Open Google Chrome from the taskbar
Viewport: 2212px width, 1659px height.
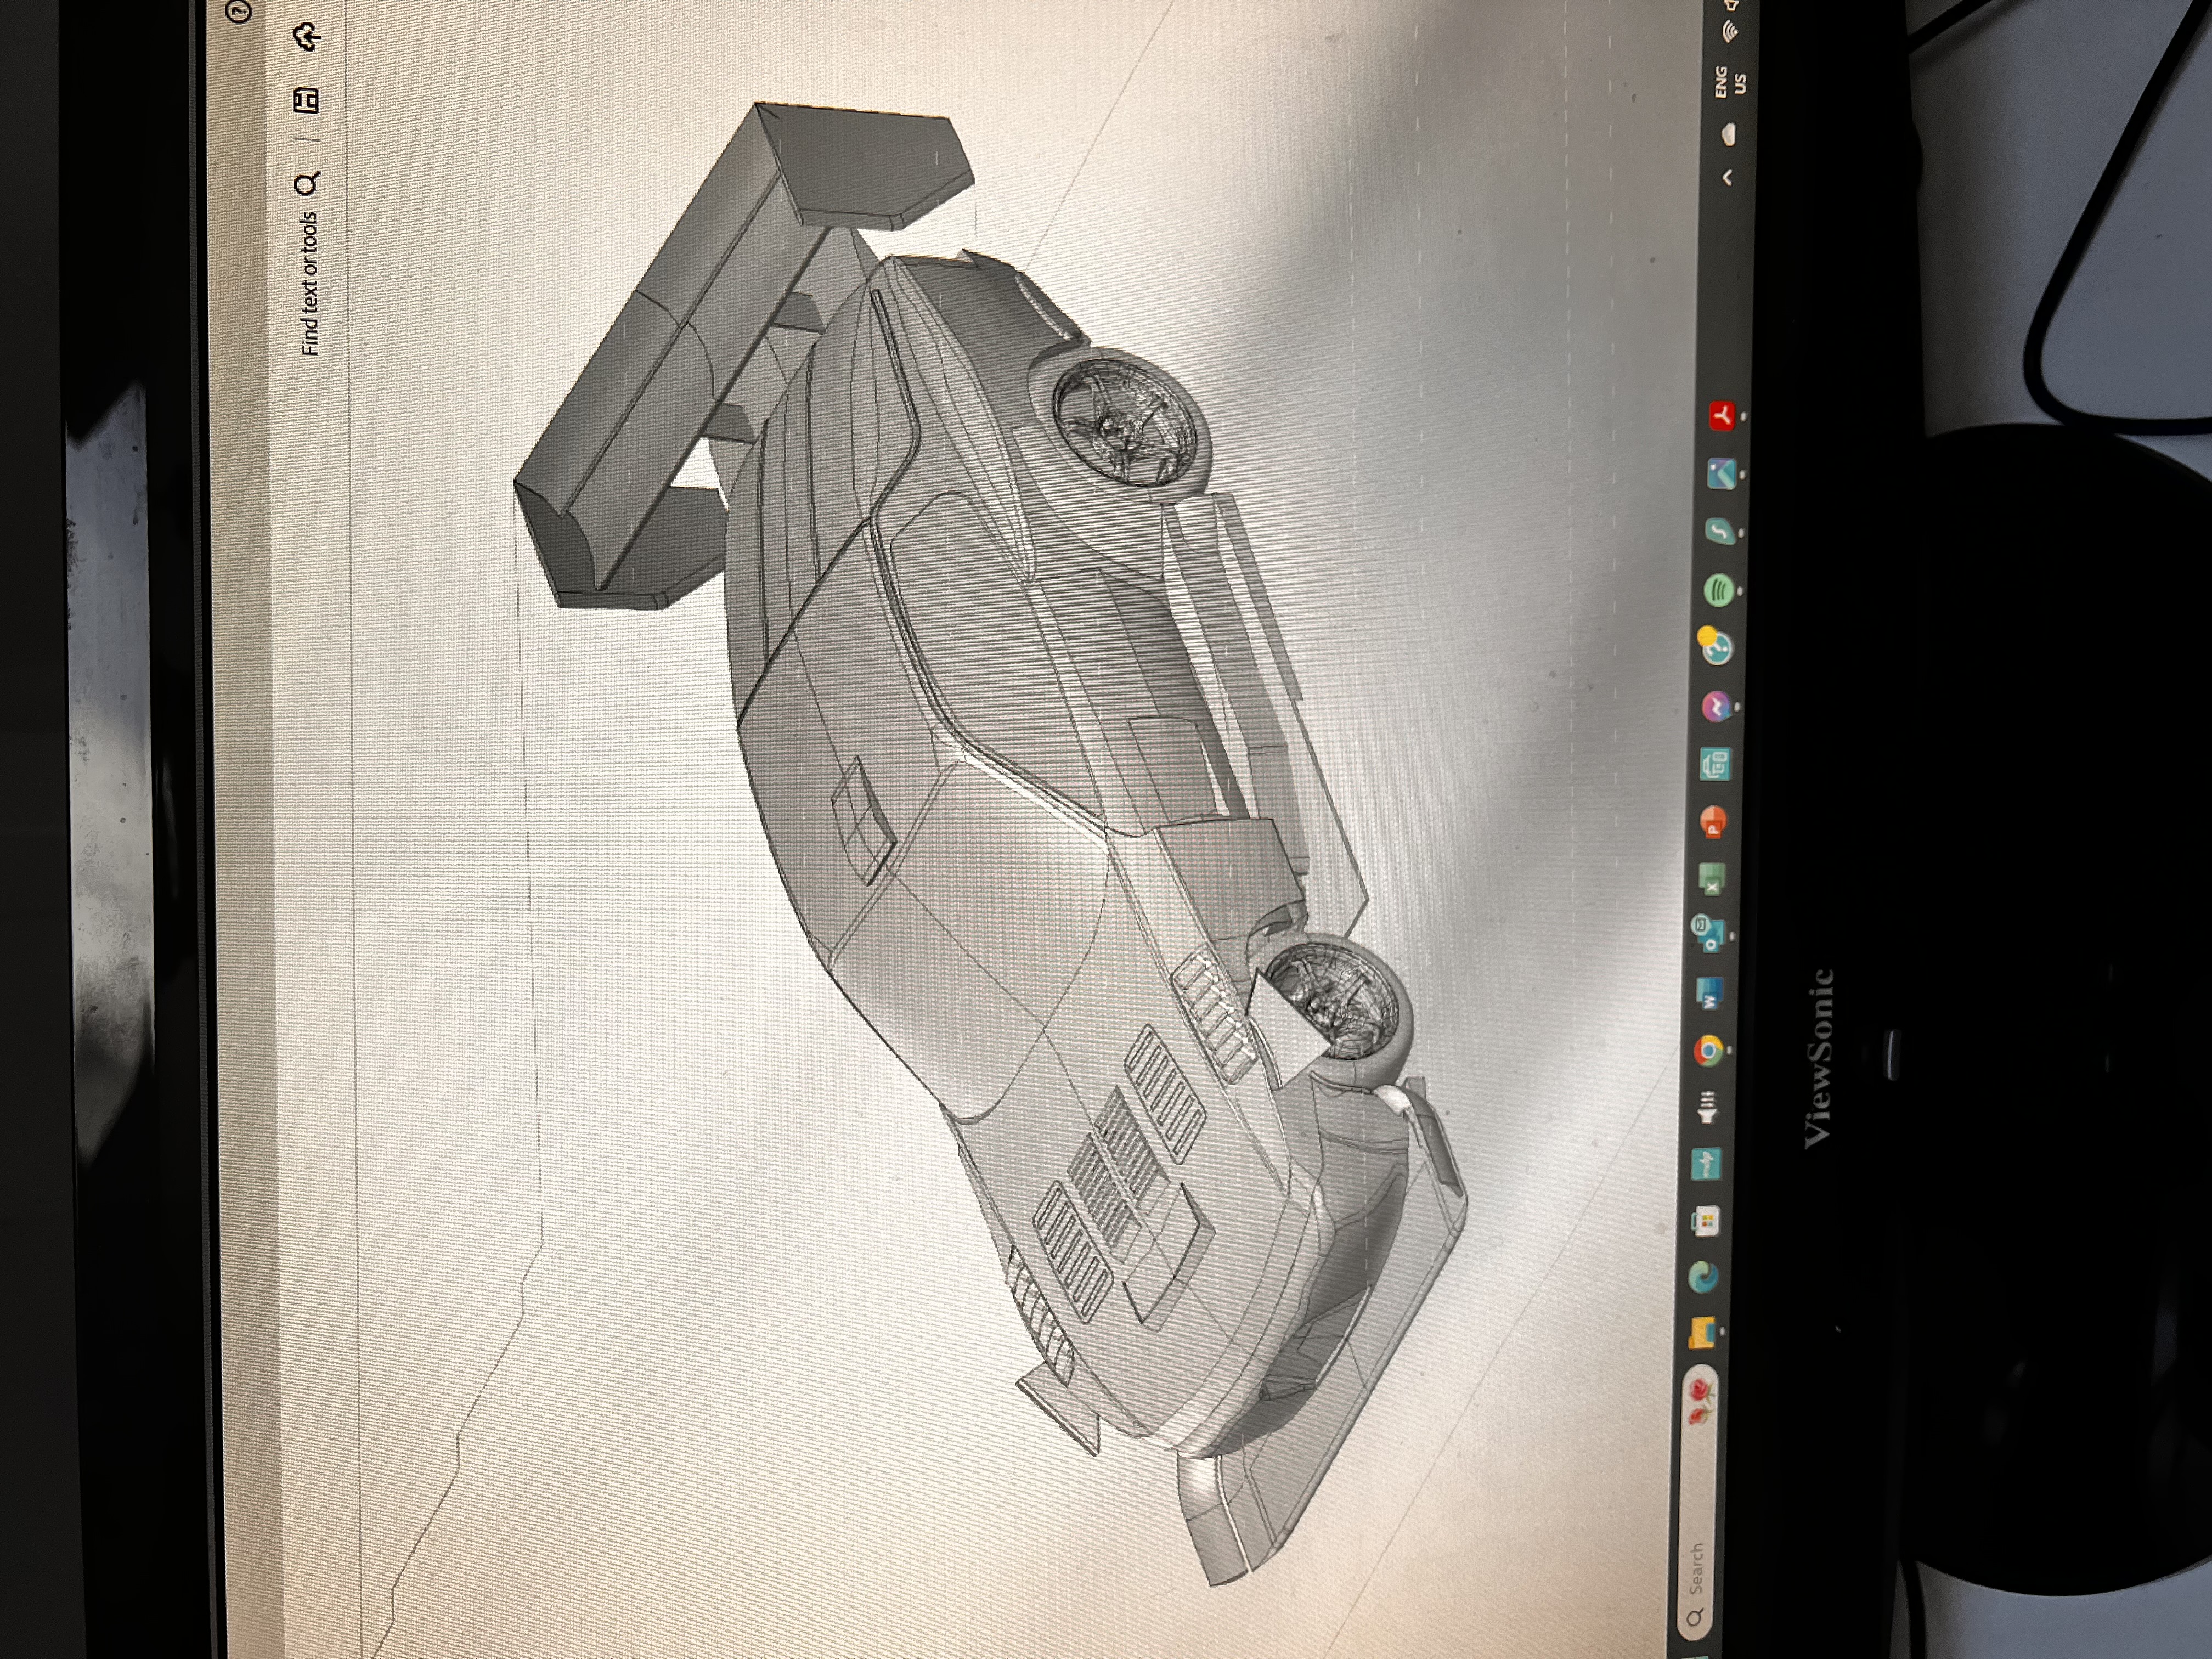tap(1708, 1050)
